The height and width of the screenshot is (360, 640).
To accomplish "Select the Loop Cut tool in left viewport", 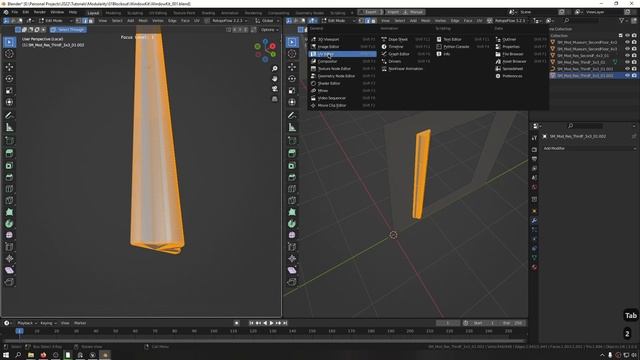I will tap(9, 189).
